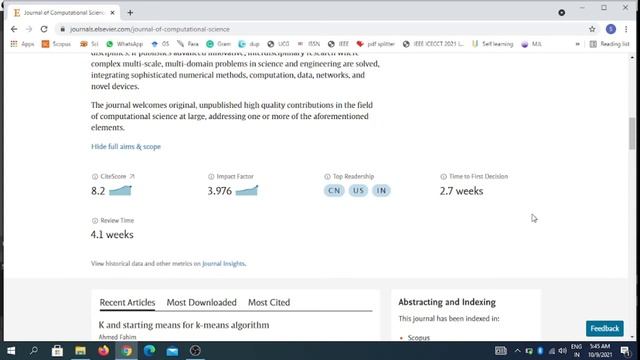Click the ENG IN language indicator

click(576, 351)
